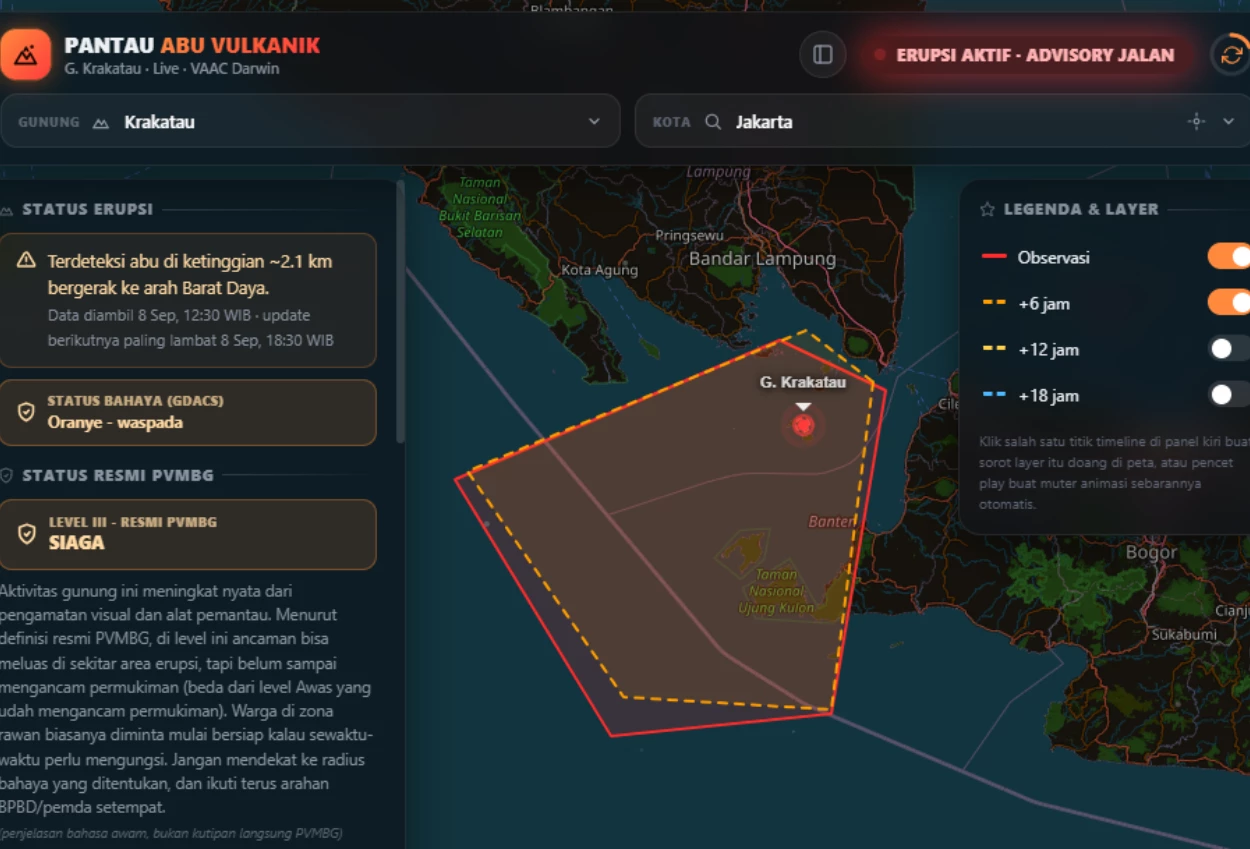
Task: Click the Pringsewu map label
Action: (x=689, y=236)
